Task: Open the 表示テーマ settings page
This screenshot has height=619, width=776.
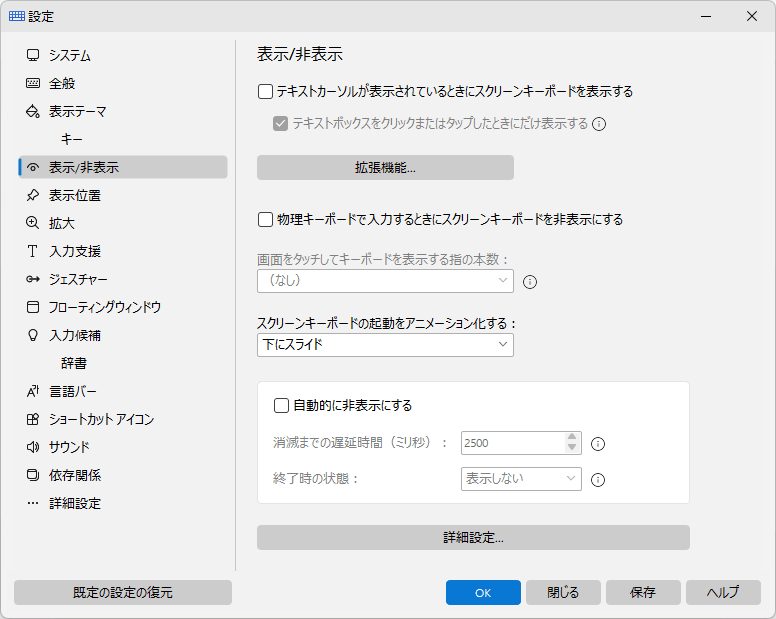Action: click(x=123, y=111)
